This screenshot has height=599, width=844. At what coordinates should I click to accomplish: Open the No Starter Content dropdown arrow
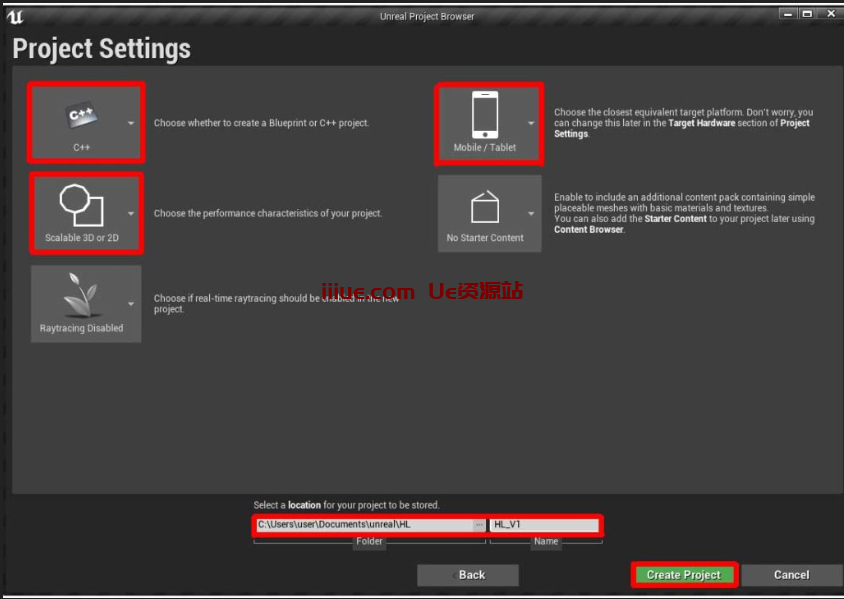coord(531,214)
